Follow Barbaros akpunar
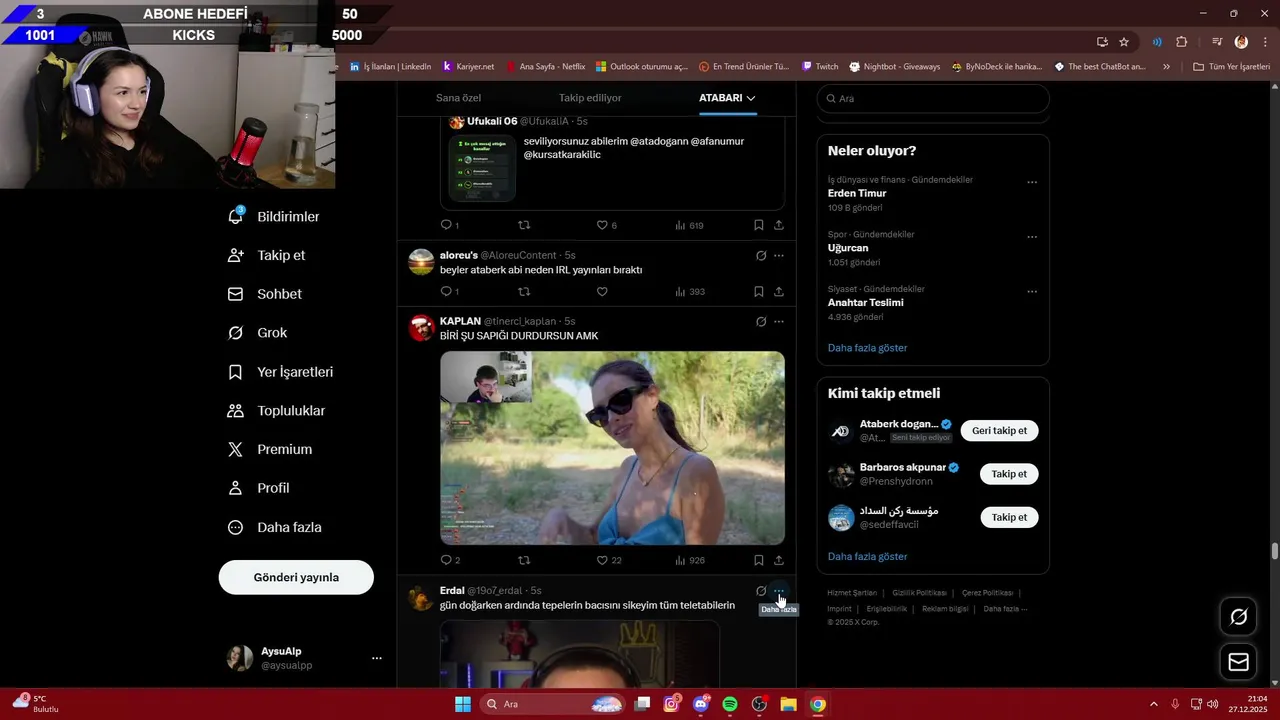This screenshot has height=720, width=1280. pos(1009,474)
